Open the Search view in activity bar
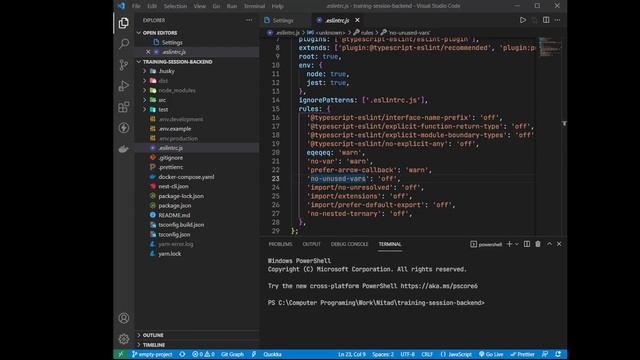The width and height of the screenshot is (640, 360). [124, 44]
